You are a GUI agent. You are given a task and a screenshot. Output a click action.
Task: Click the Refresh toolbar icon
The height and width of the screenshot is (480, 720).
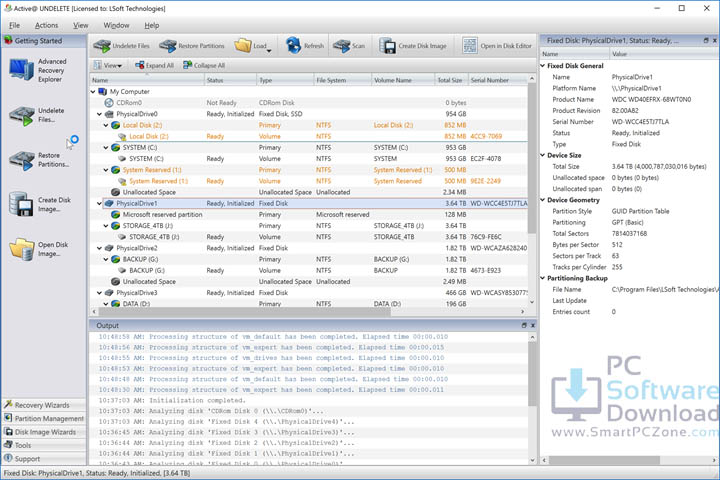[293, 45]
